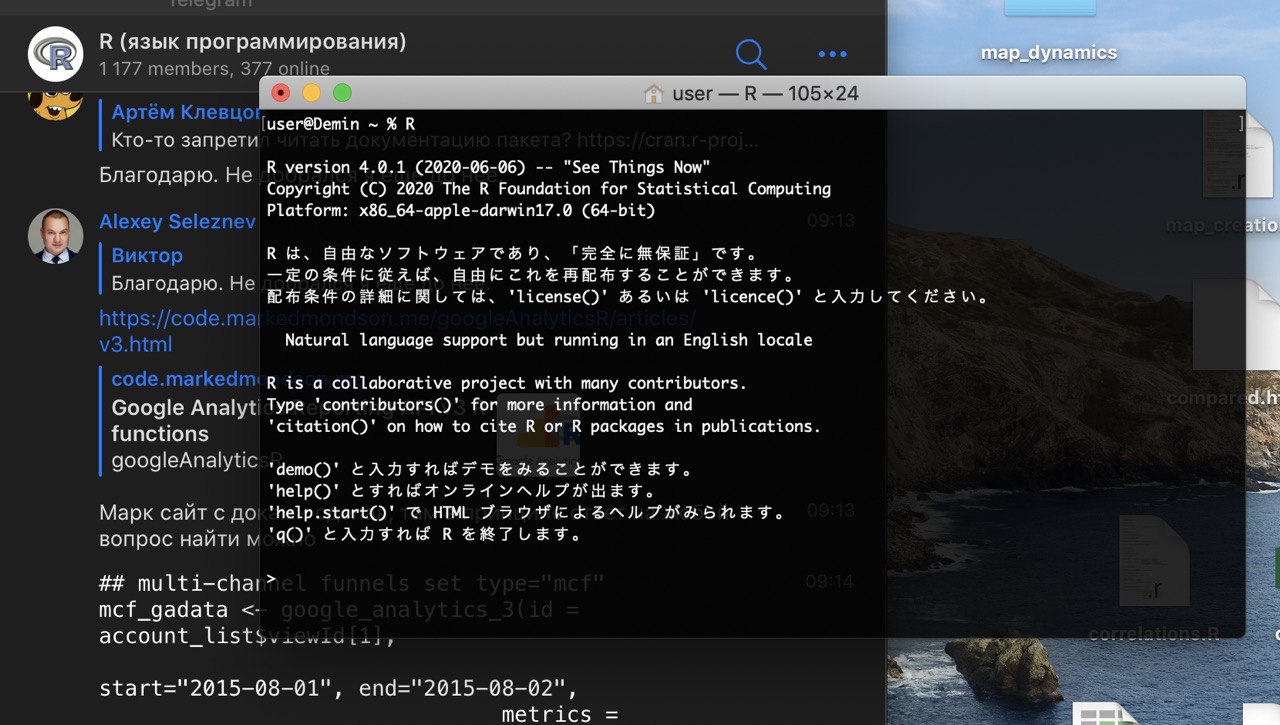Viewport: 1280px width, 725px height.
Task: Open replied message from Виктор
Action: (180, 269)
